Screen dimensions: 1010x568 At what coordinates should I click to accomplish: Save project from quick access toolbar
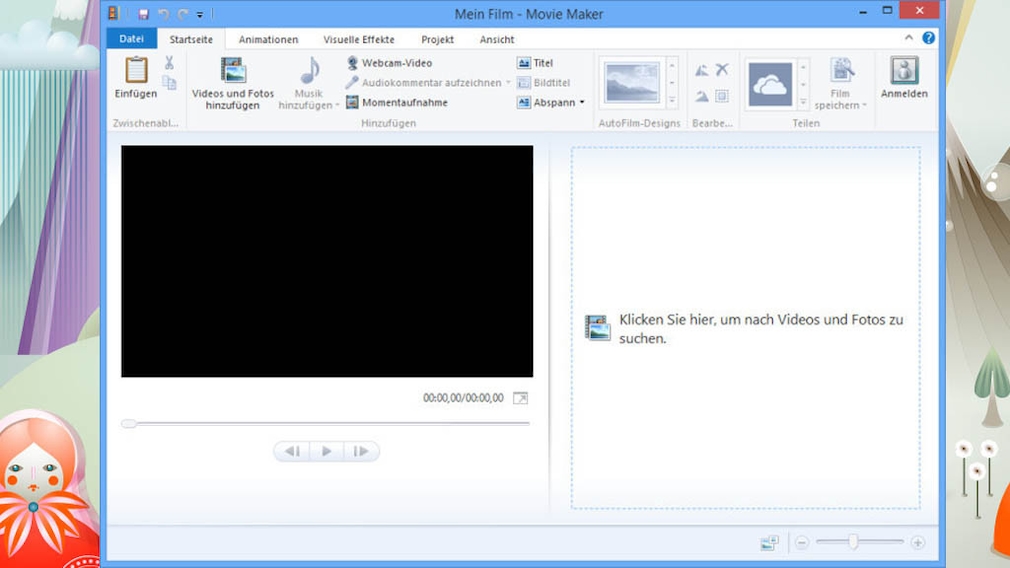(143, 14)
